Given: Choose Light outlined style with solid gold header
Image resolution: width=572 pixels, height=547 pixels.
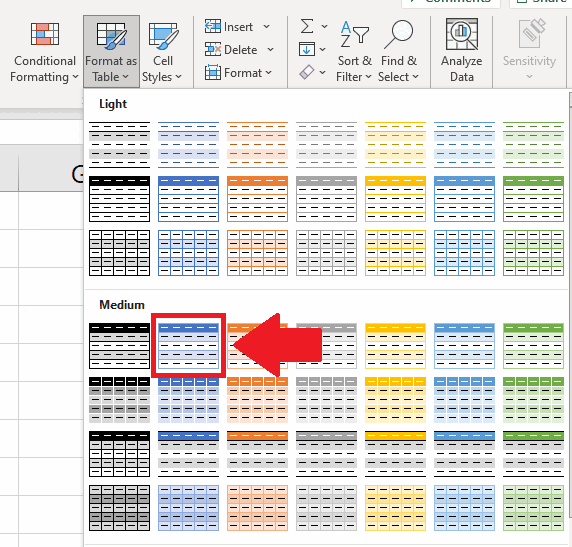Looking at the screenshot, I should [395, 199].
